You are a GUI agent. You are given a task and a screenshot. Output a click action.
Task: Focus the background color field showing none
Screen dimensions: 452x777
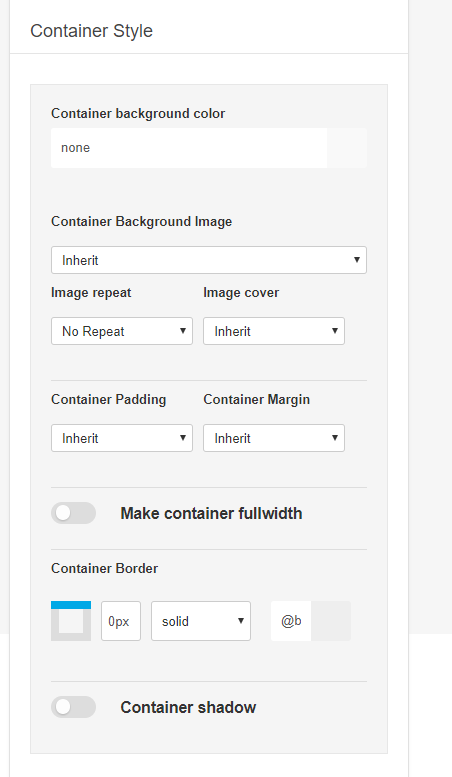(189, 148)
